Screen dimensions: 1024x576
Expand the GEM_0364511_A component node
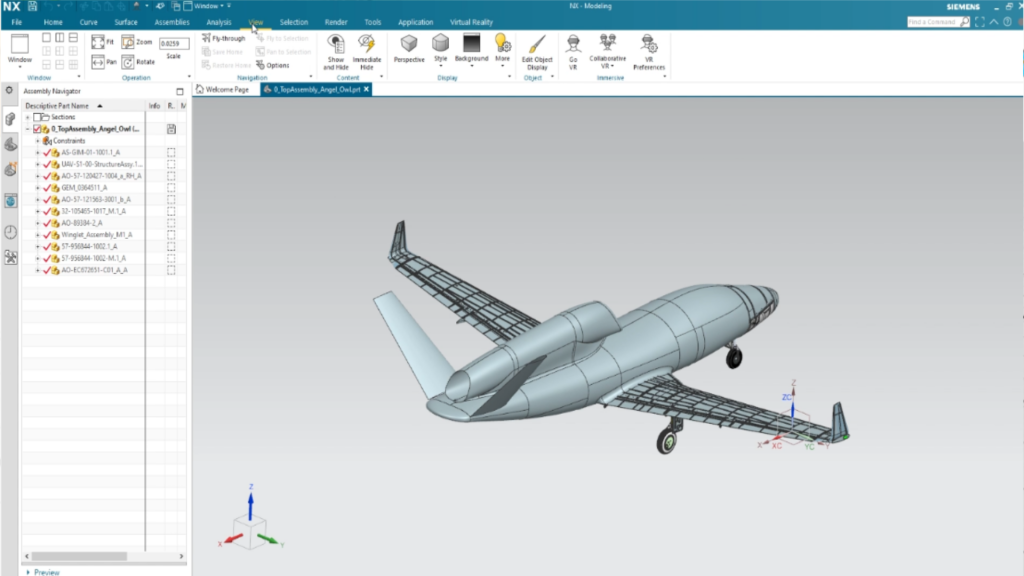[x=37, y=188]
